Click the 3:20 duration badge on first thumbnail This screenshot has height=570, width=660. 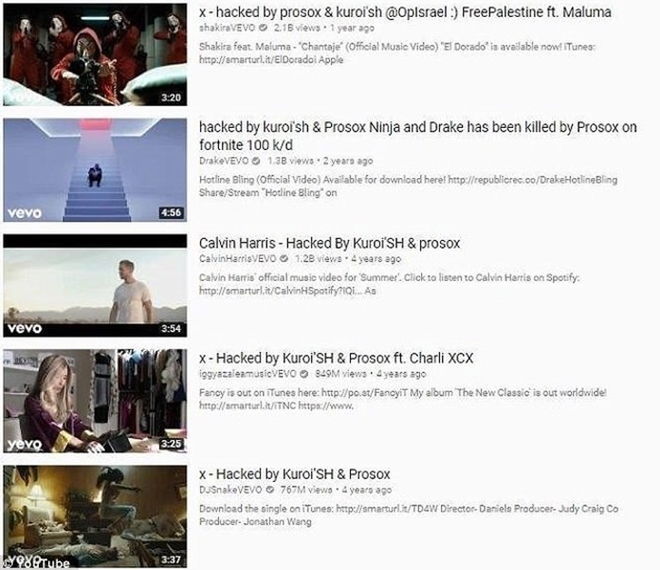pos(171,98)
